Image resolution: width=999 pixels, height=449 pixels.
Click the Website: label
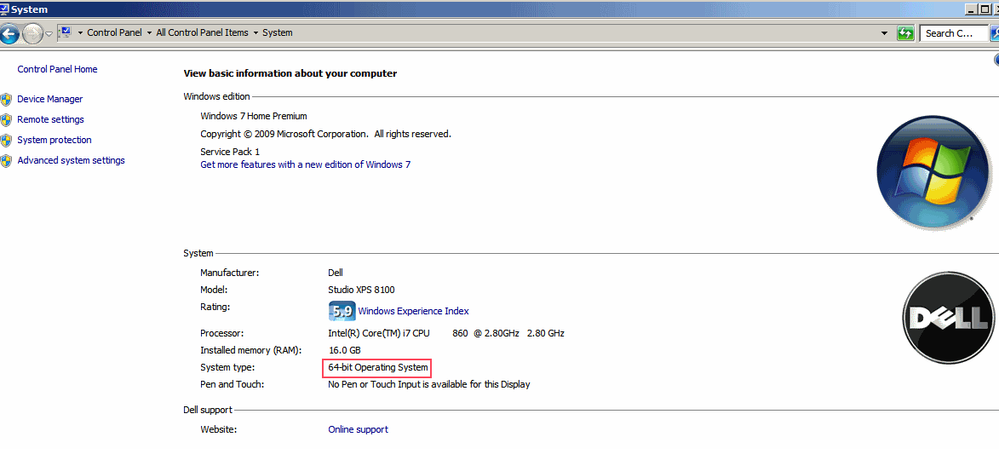[219, 430]
